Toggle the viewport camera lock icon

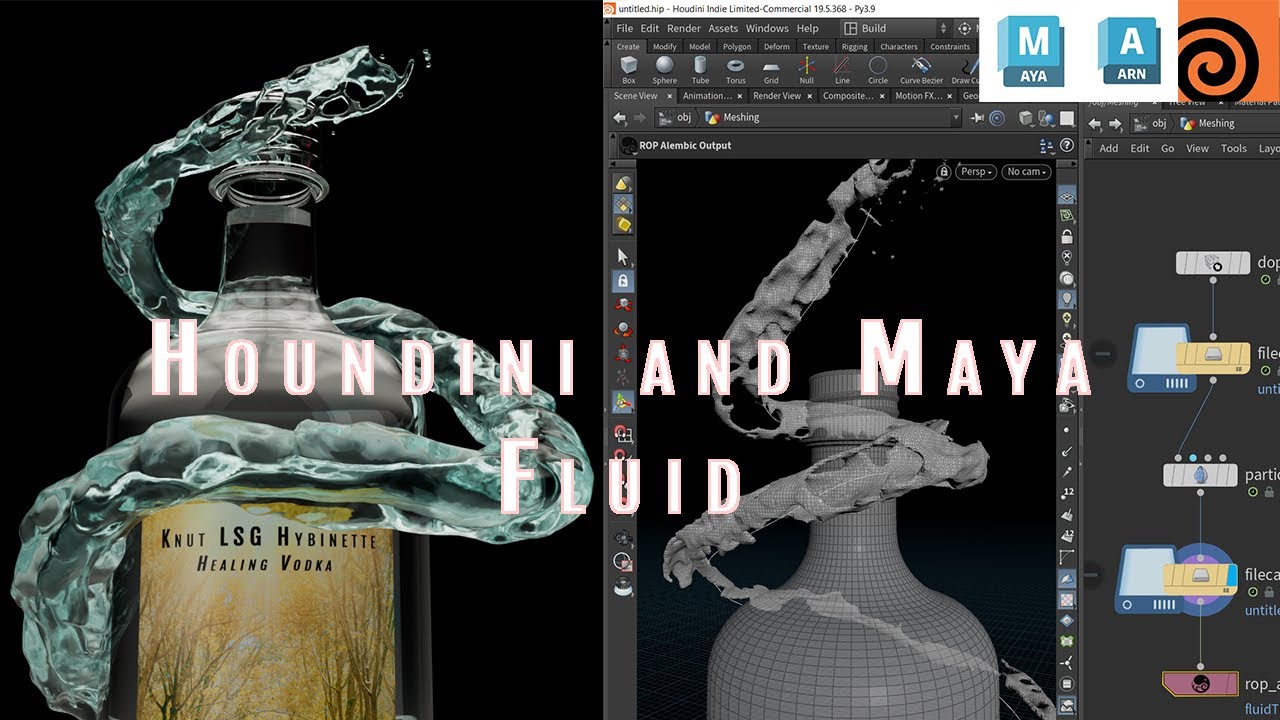click(943, 172)
